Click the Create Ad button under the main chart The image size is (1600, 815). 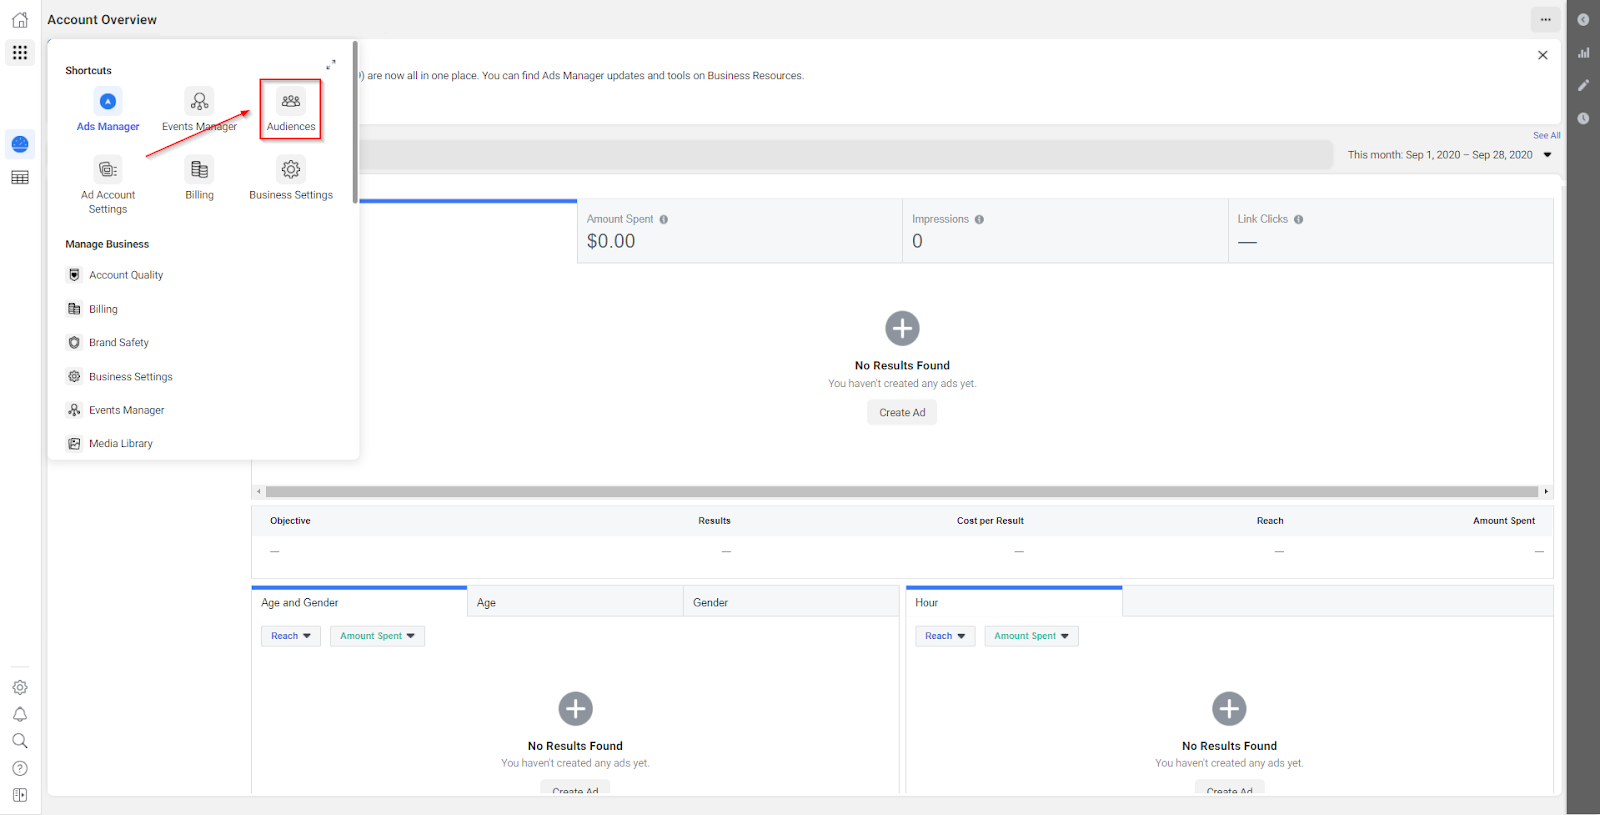[902, 413]
